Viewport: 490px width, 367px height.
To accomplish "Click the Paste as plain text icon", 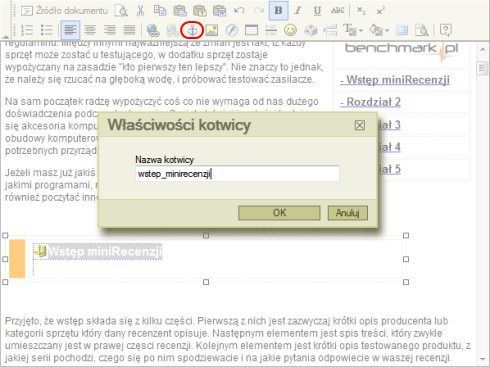I will 200,11.
